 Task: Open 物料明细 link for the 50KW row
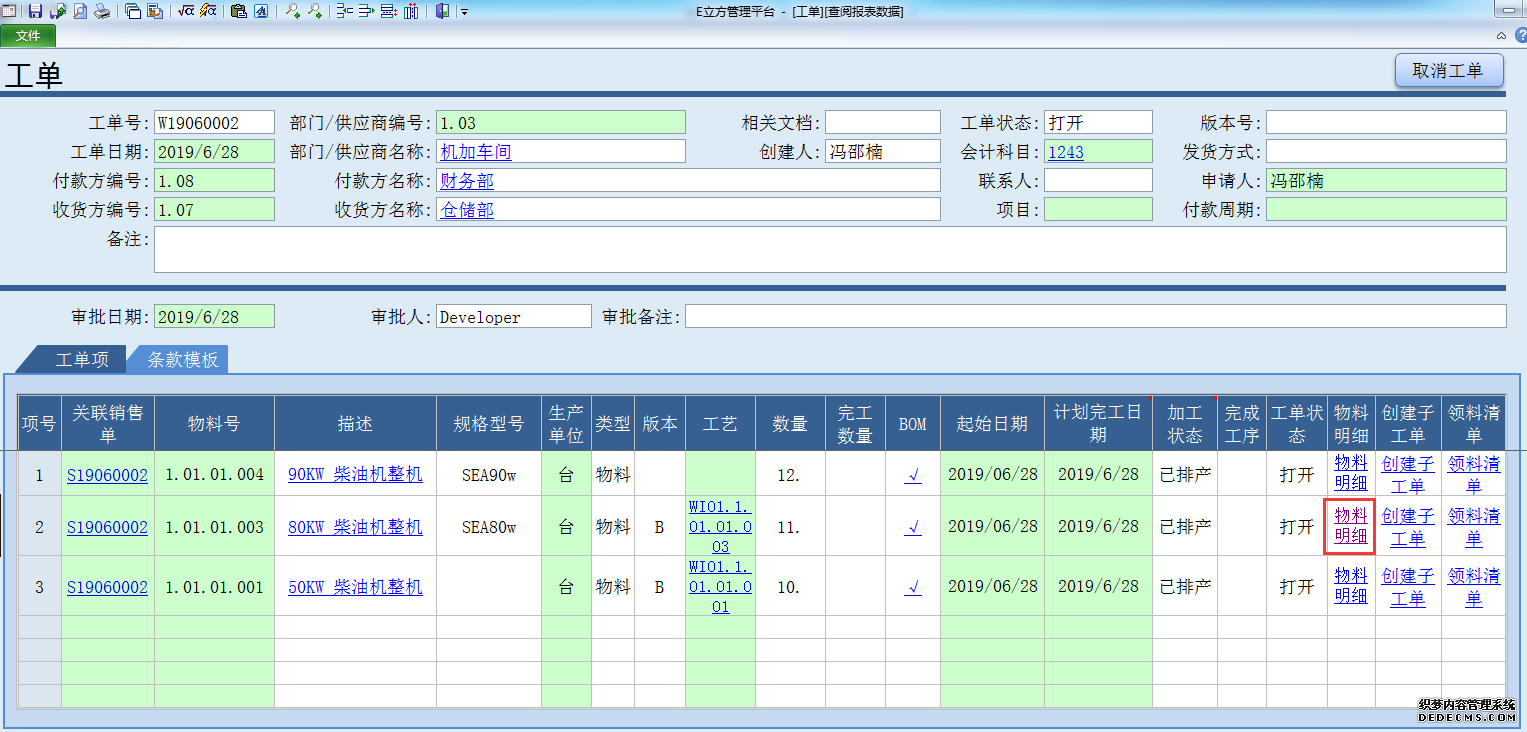[1351, 586]
